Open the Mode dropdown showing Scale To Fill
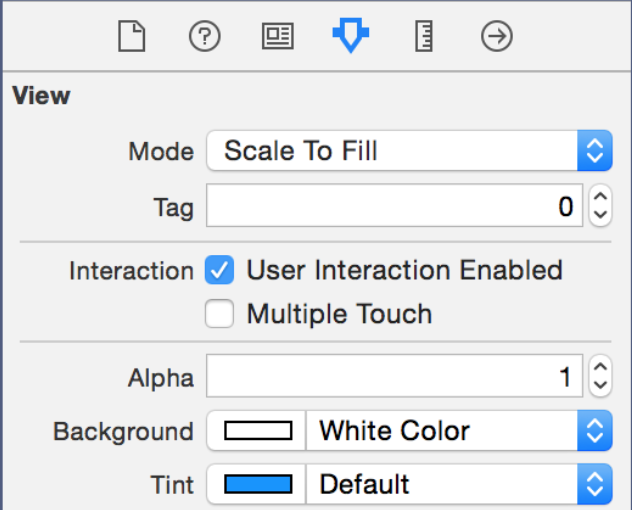The height and width of the screenshot is (510, 632). pos(409,150)
